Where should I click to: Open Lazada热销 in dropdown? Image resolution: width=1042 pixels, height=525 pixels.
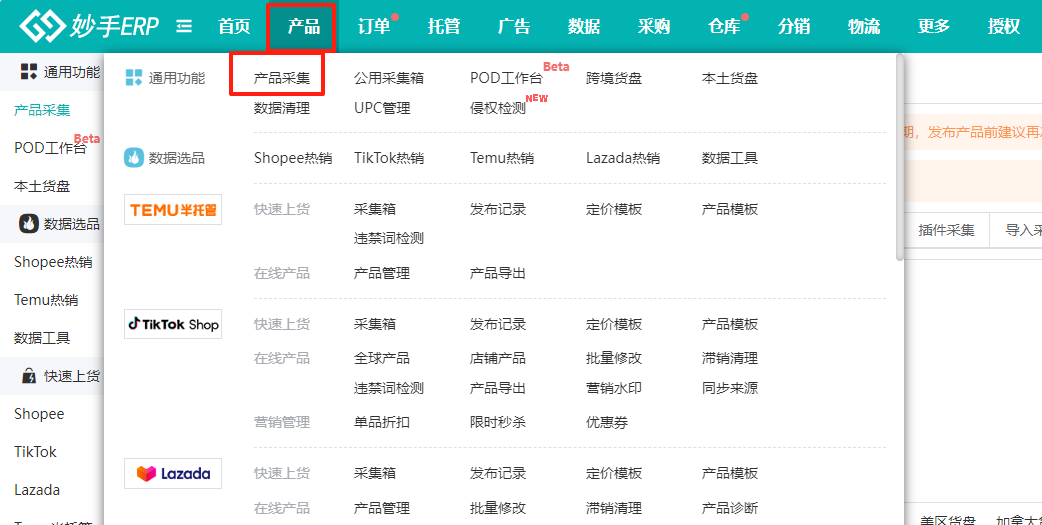click(623, 158)
